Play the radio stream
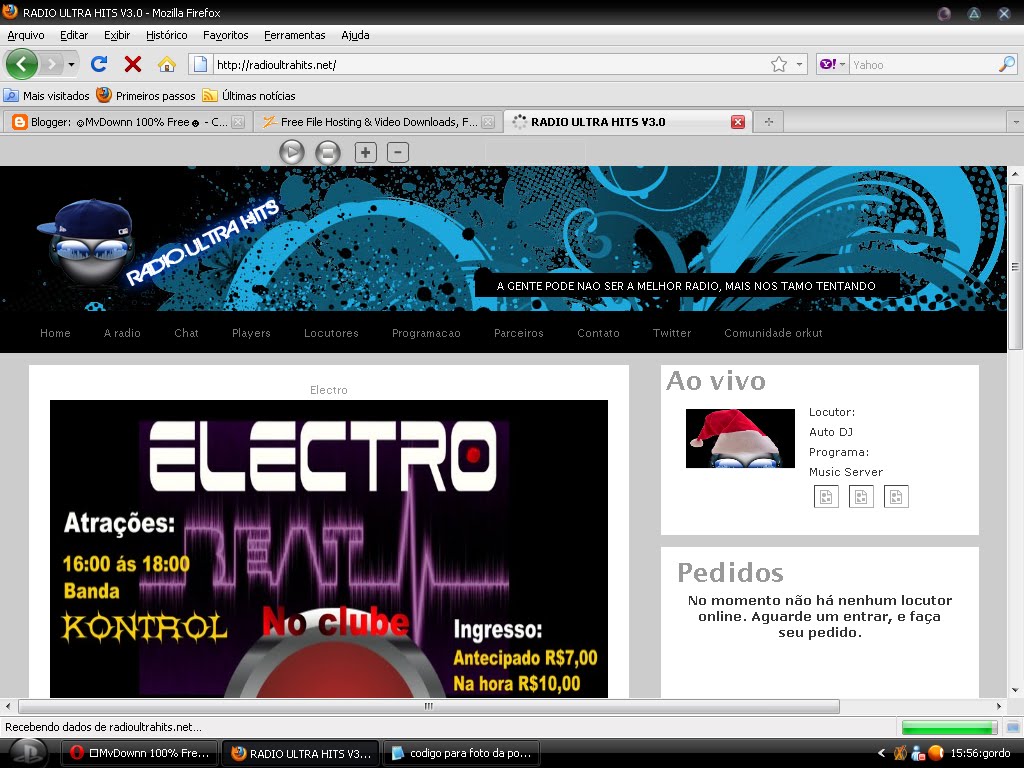The width and height of the screenshot is (1024, 768). click(x=292, y=152)
